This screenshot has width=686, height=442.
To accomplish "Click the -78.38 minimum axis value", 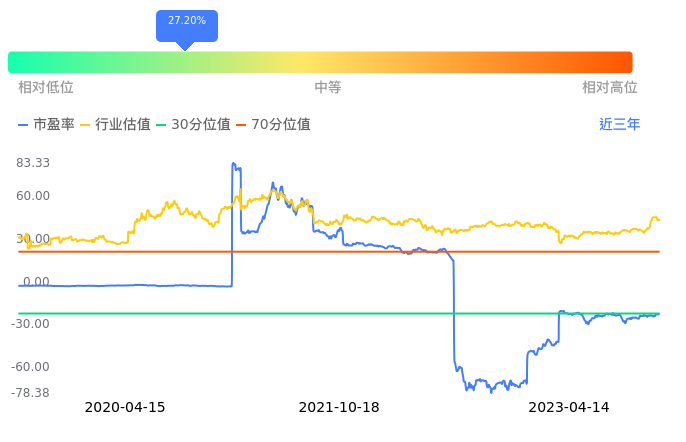I will pyautogui.click(x=31, y=392).
